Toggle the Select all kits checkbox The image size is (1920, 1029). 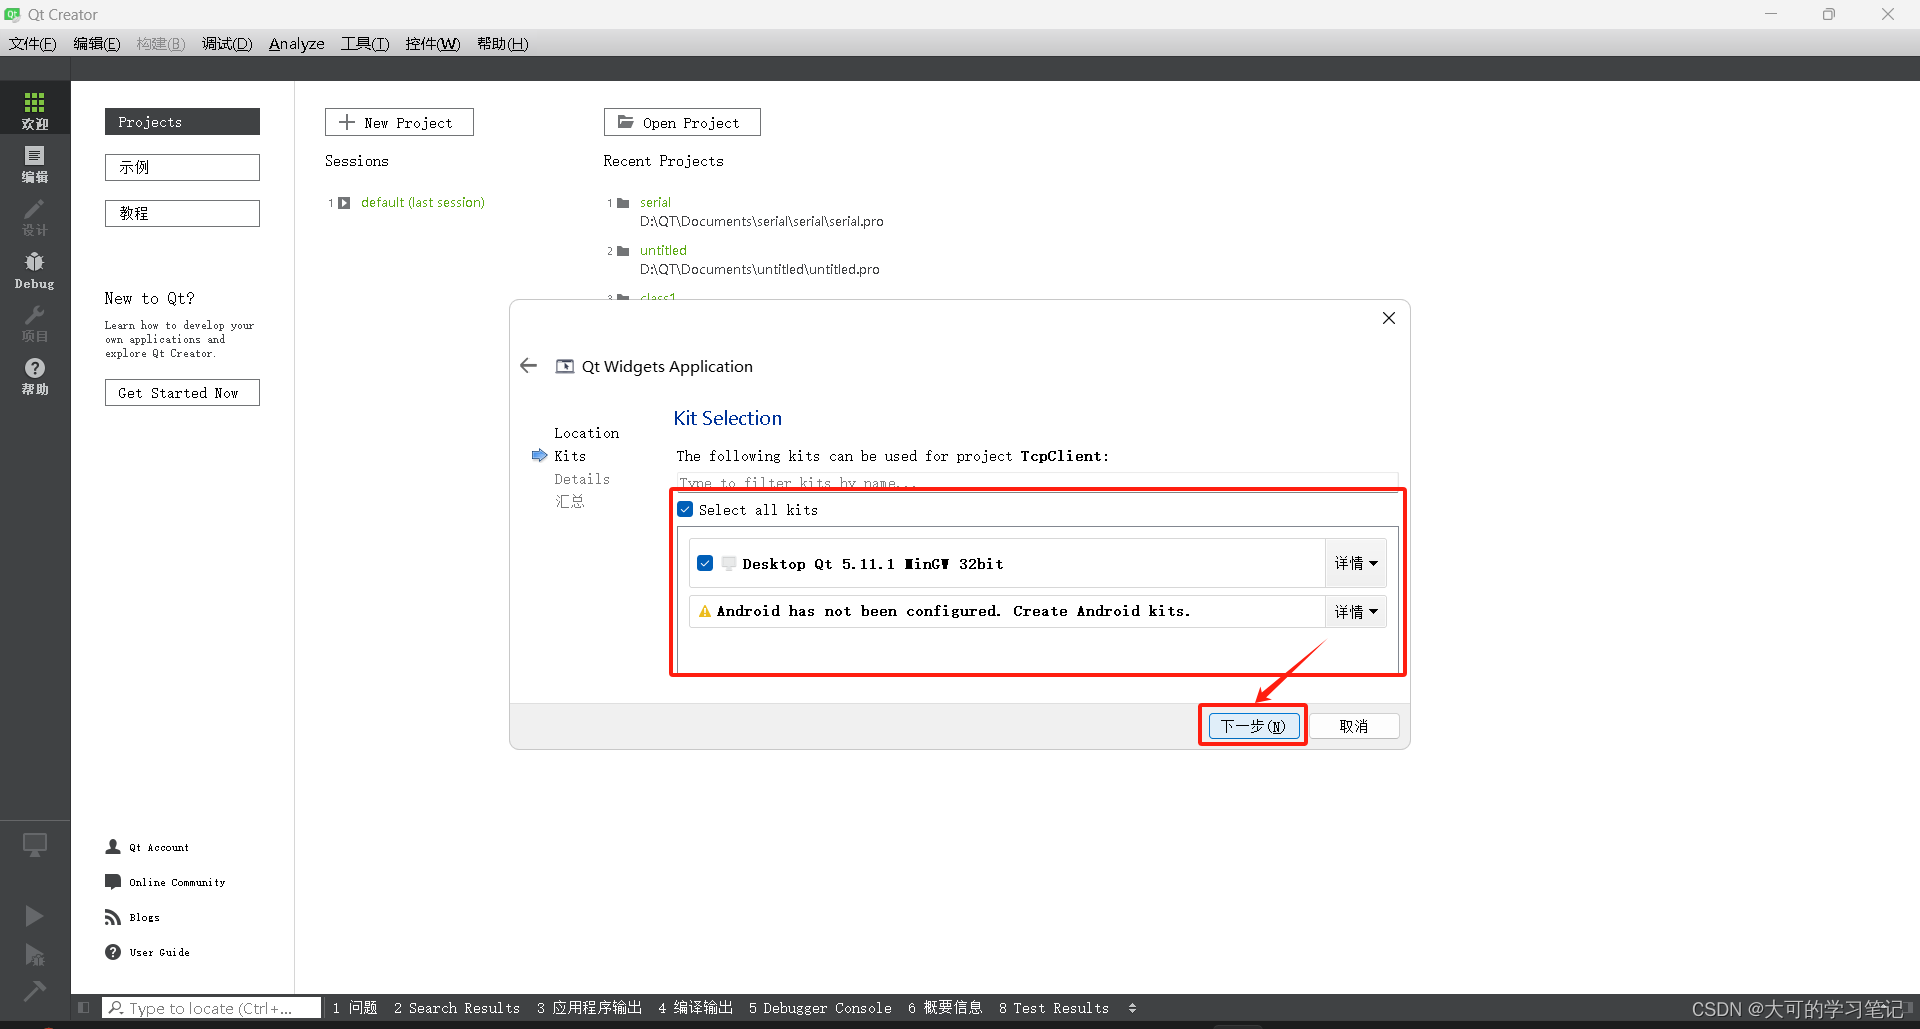click(x=685, y=509)
